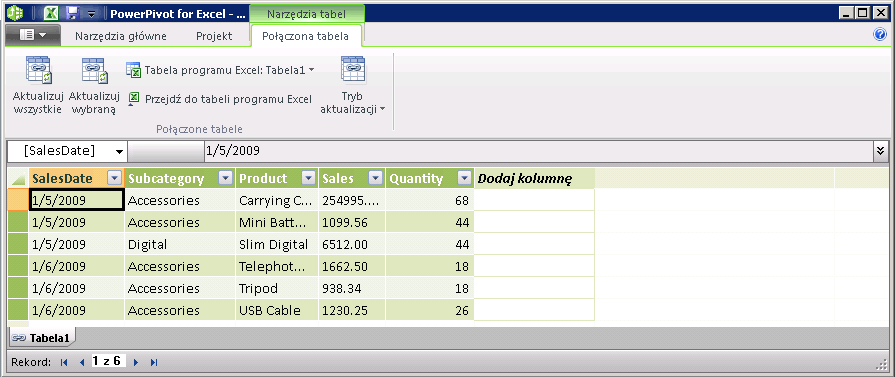Open the Subcategory column filter arrow

[226, 178]
